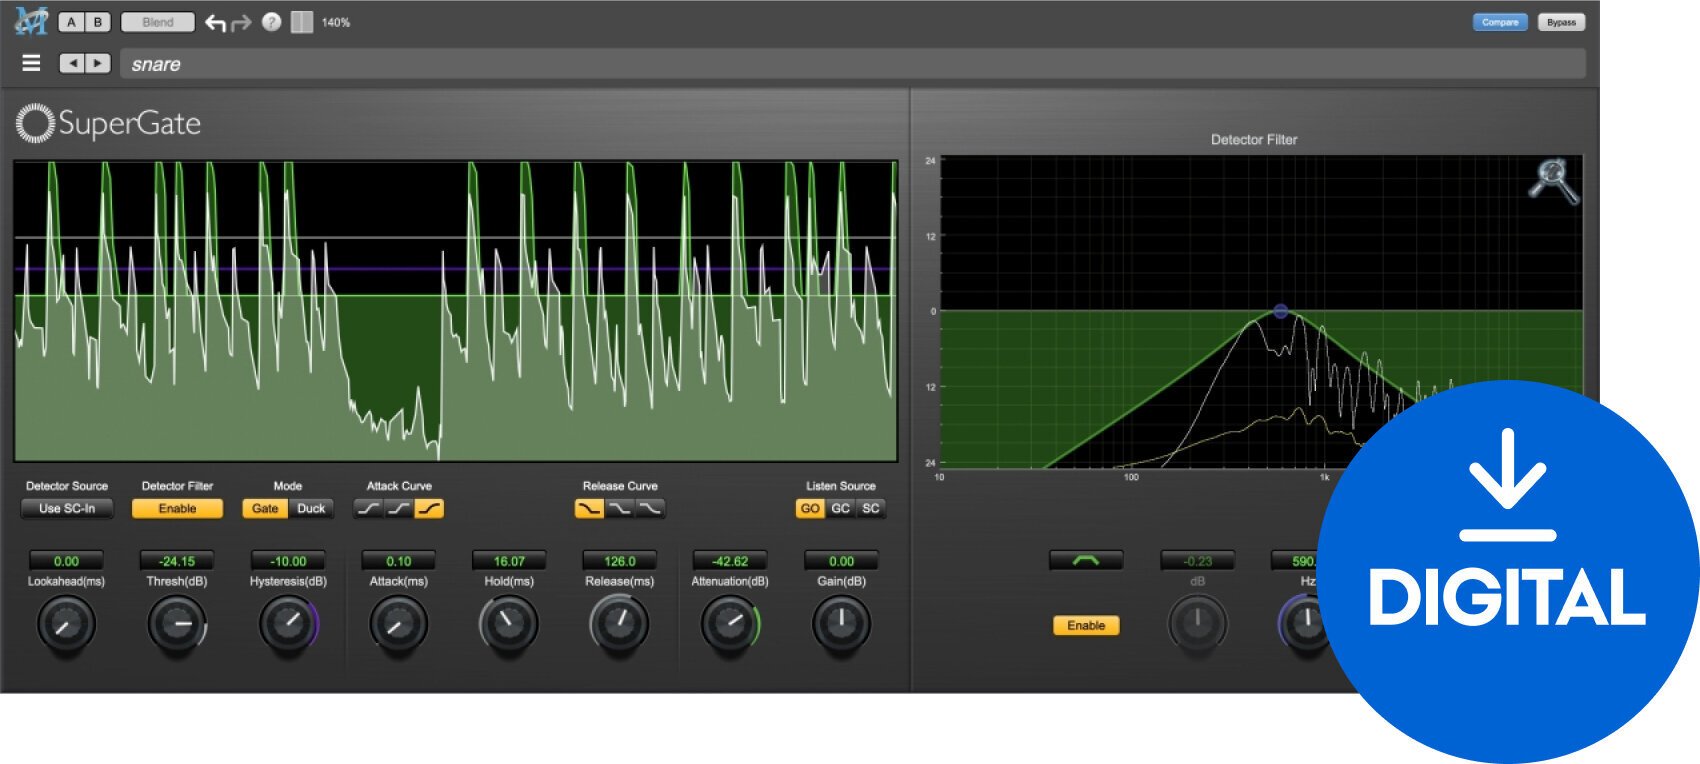Screen dimensions: 1700x764
Task: Click the snare preset name field
Action: (x=852, y=64)
